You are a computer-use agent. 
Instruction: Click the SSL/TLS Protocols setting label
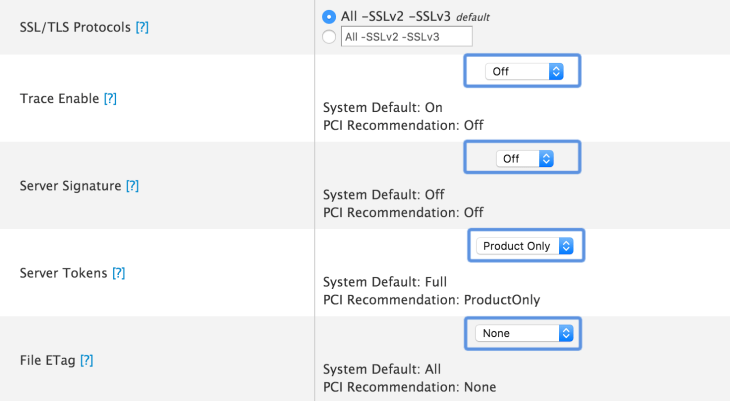[75, 27]
